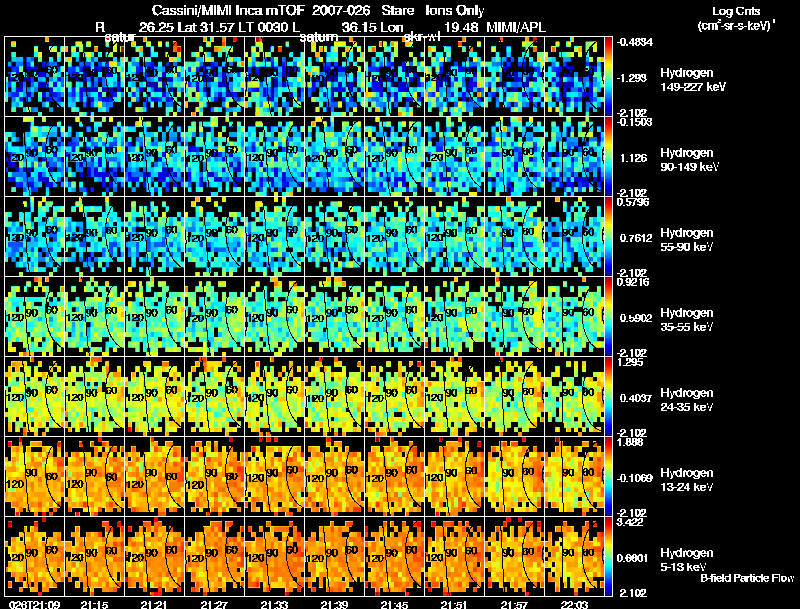
Task: Click the '21:21' time axis label
Action: [155, 605]
